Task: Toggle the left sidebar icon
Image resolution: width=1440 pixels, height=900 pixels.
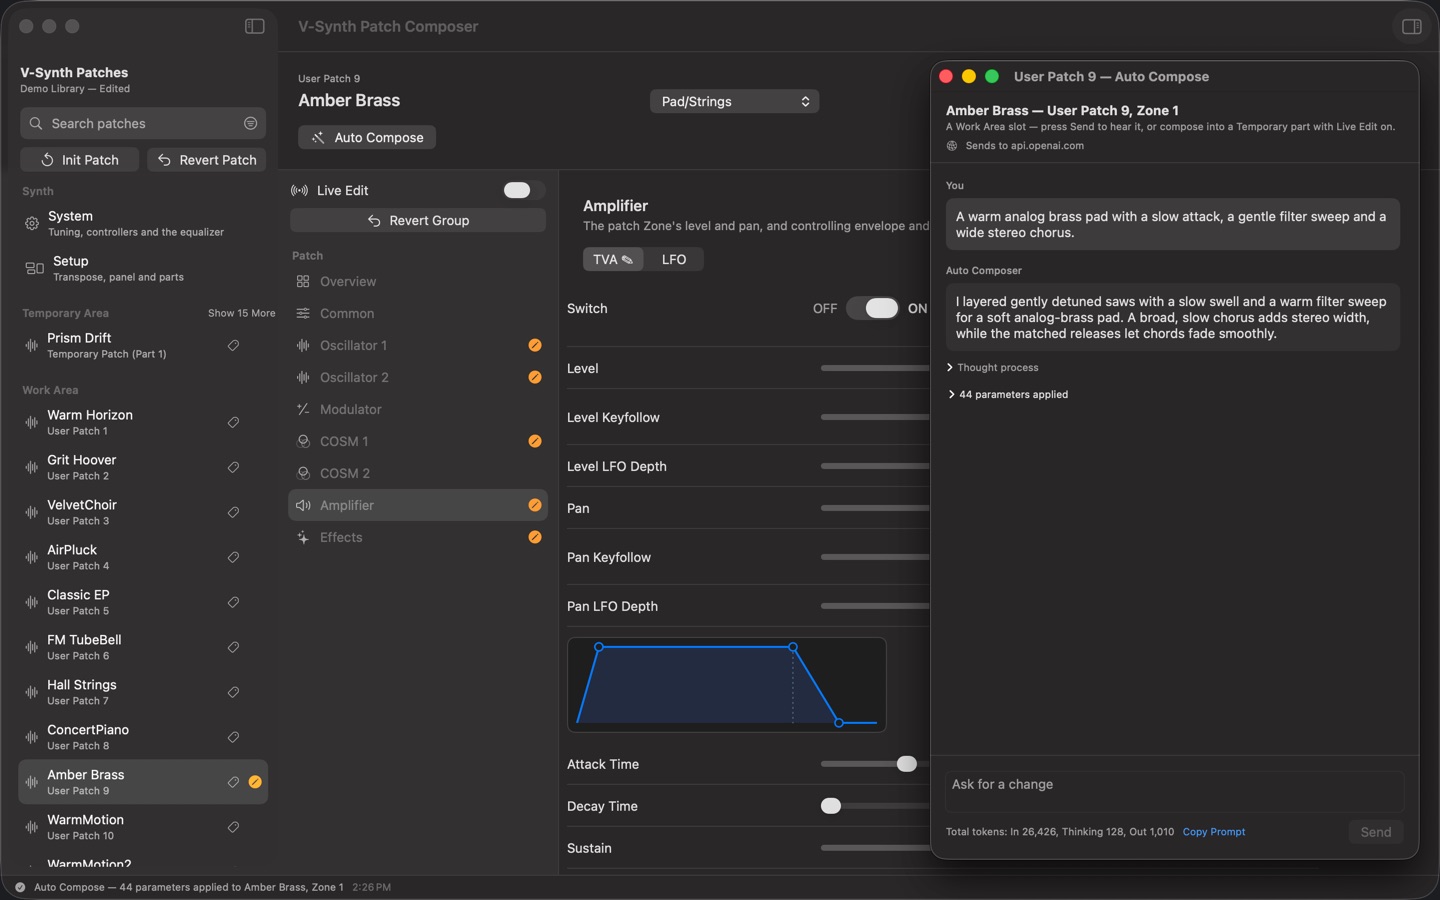Action: coord(255,26)
